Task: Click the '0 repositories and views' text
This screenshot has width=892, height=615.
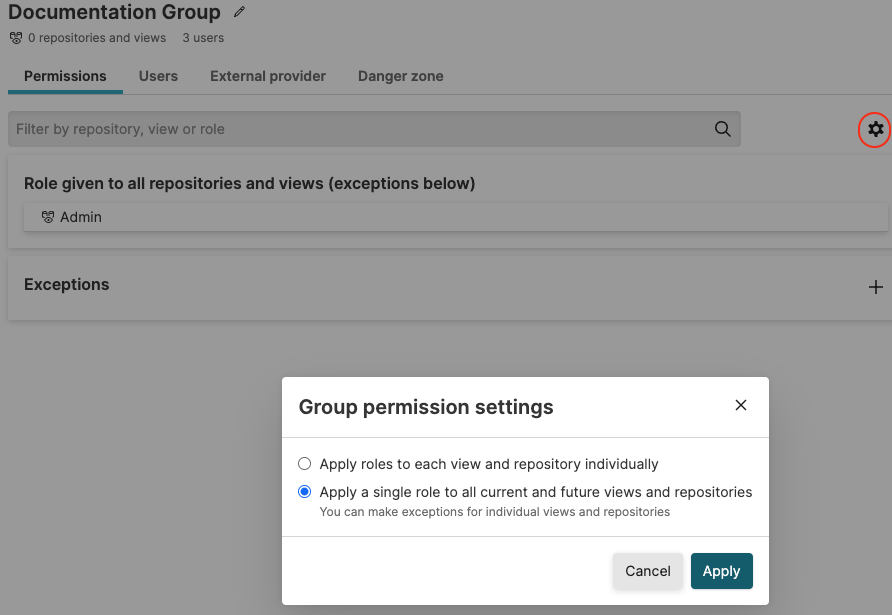Action: 96,38
